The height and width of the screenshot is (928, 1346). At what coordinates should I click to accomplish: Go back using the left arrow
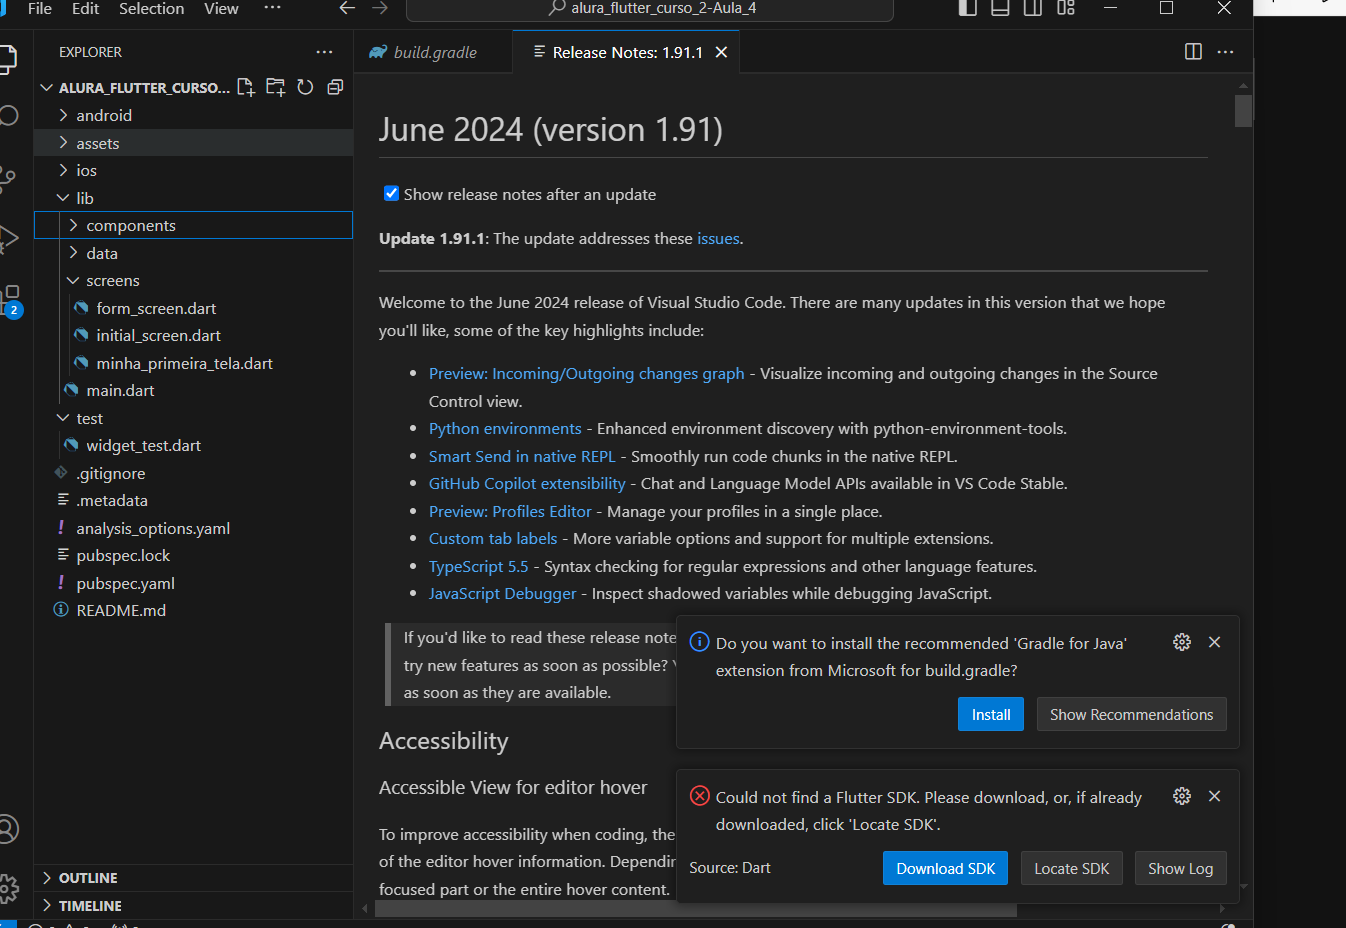[347, 8]
